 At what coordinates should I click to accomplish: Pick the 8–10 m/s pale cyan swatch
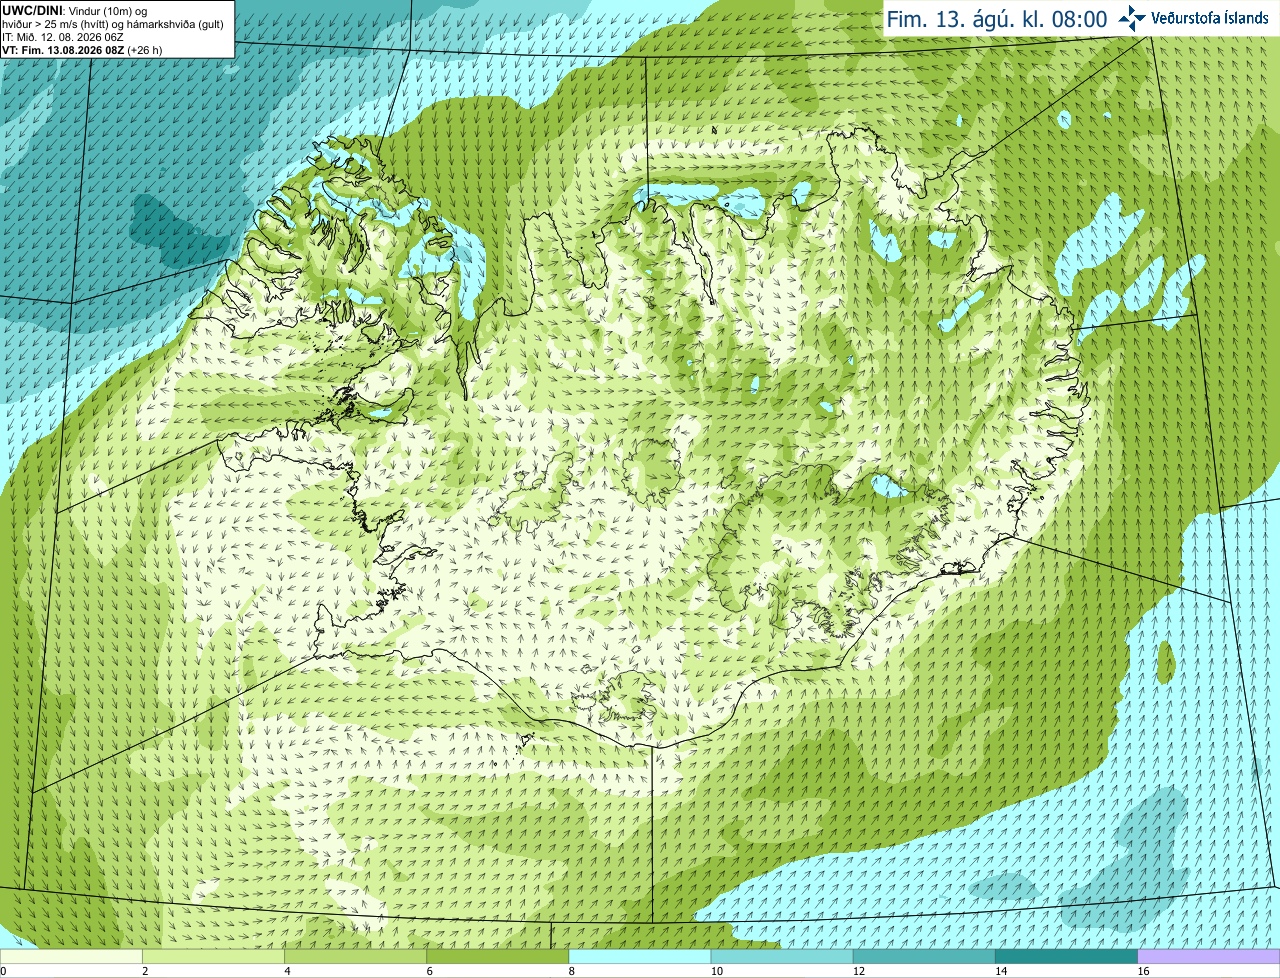click(x=640, y=956)
